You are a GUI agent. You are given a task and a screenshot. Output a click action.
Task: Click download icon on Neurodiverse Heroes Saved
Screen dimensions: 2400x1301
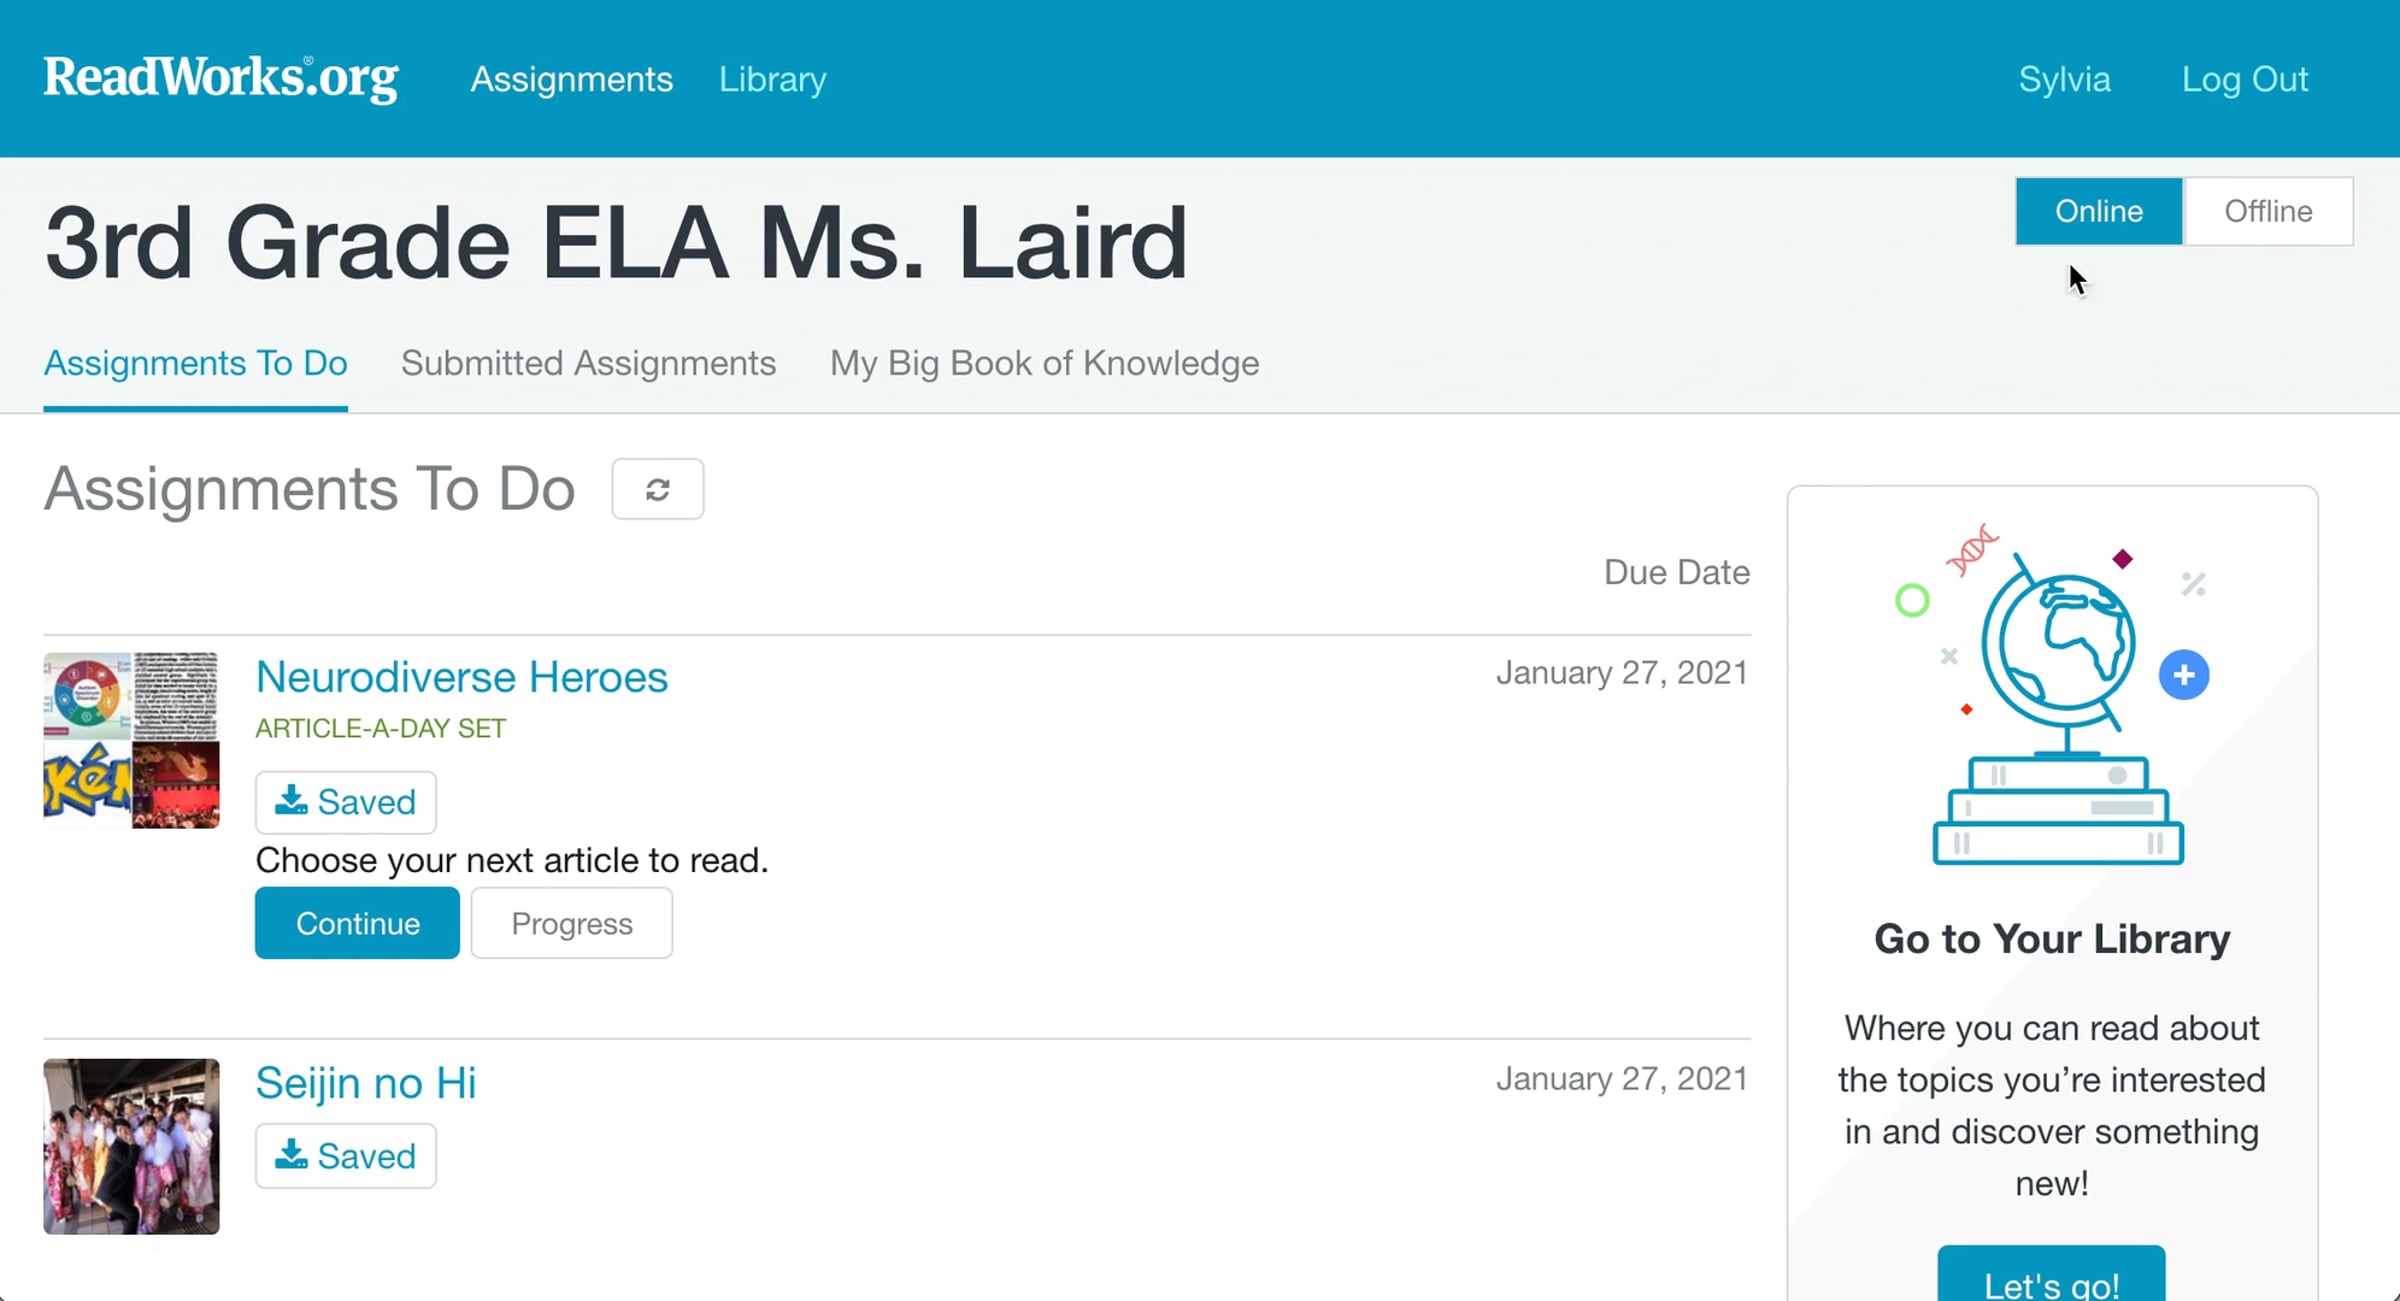(x=291, y=800)
